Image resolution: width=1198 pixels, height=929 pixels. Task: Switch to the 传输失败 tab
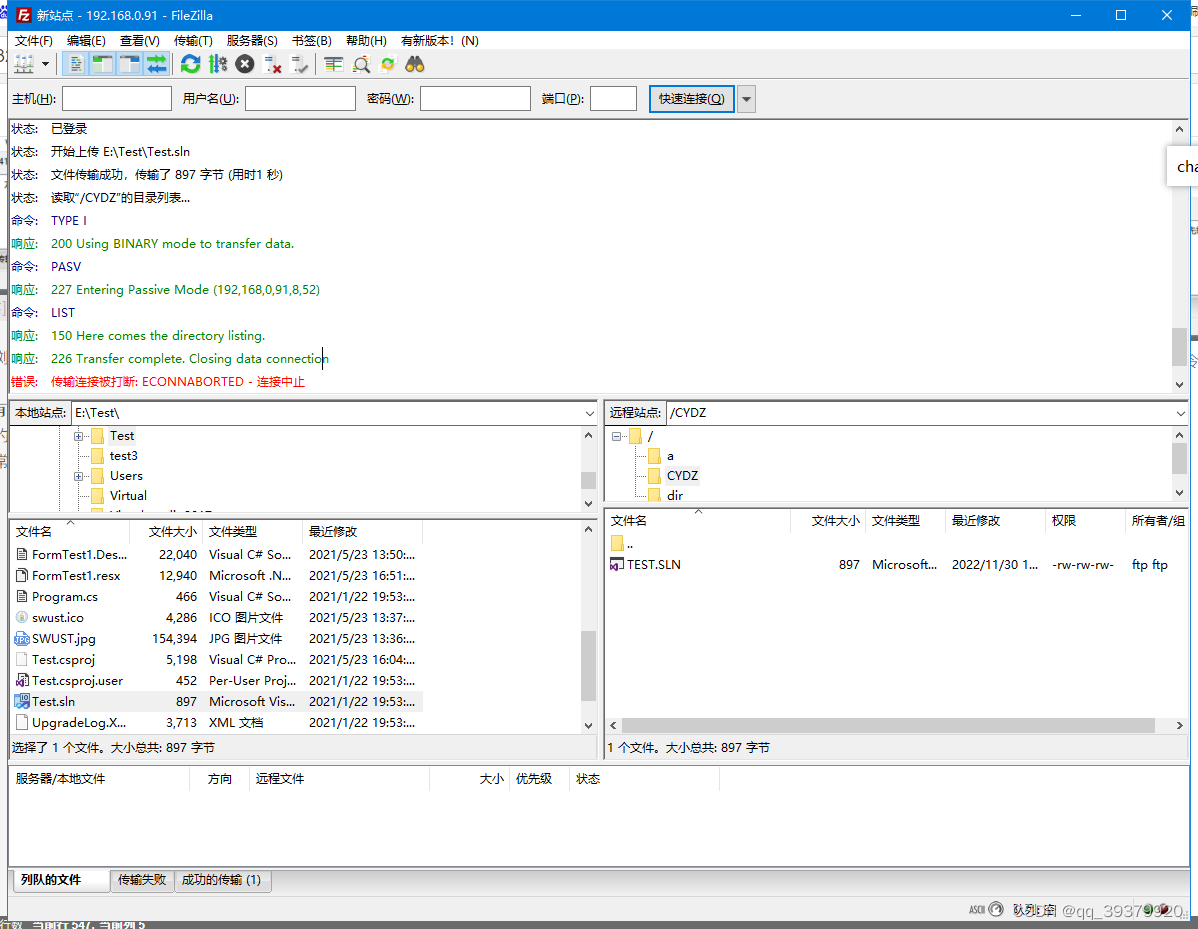click(142, 880)
